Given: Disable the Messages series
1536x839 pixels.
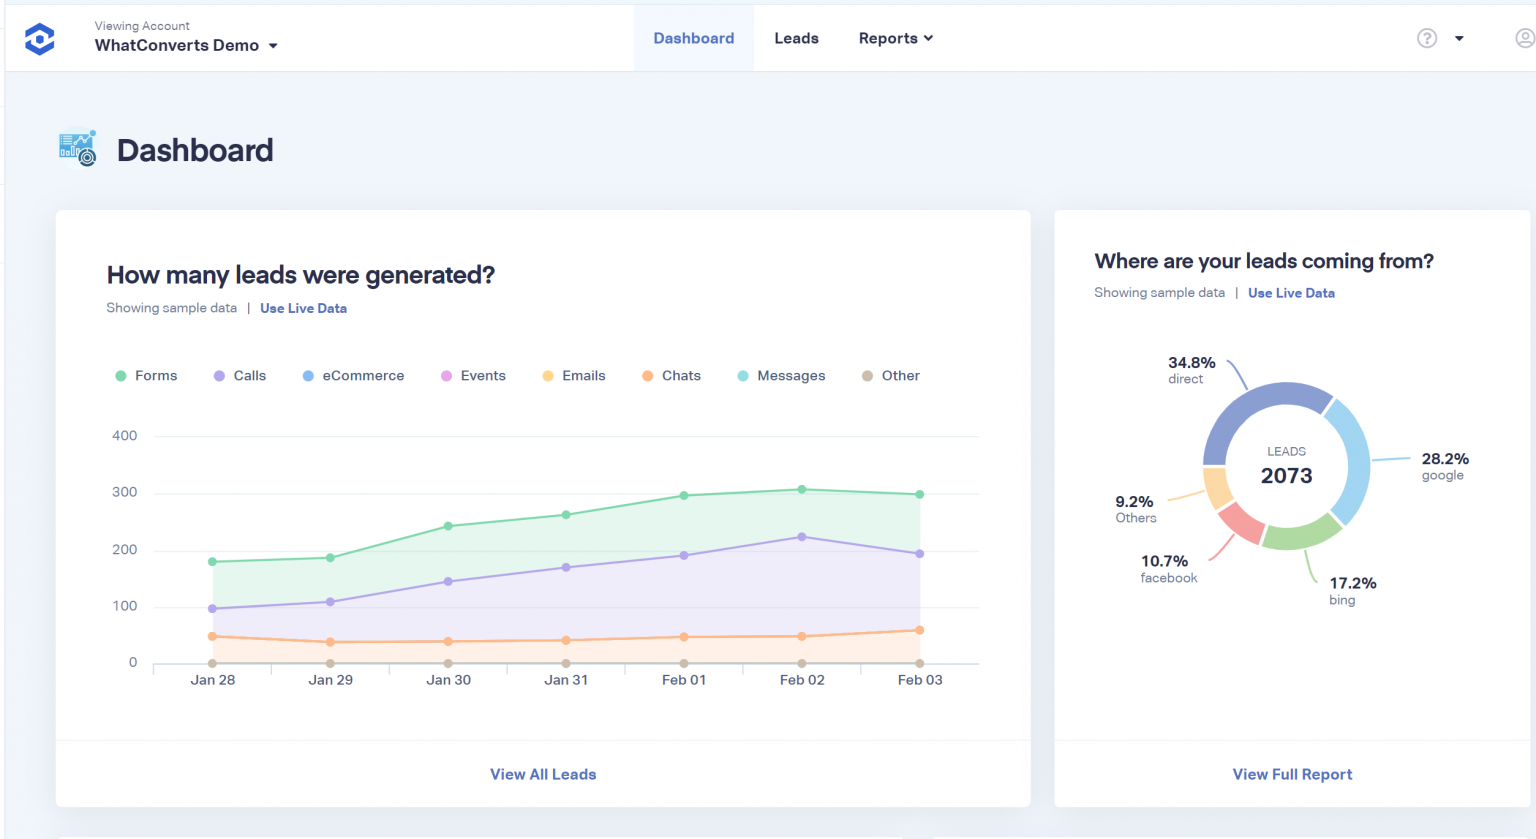Looking at the screenshot, I should point(780,375).
